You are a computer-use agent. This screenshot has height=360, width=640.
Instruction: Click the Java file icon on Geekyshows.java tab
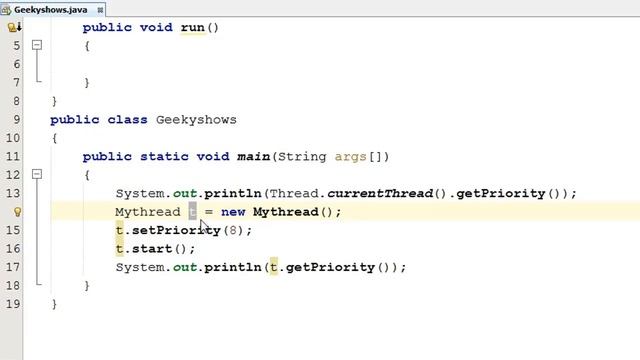[x=6, y=9]
